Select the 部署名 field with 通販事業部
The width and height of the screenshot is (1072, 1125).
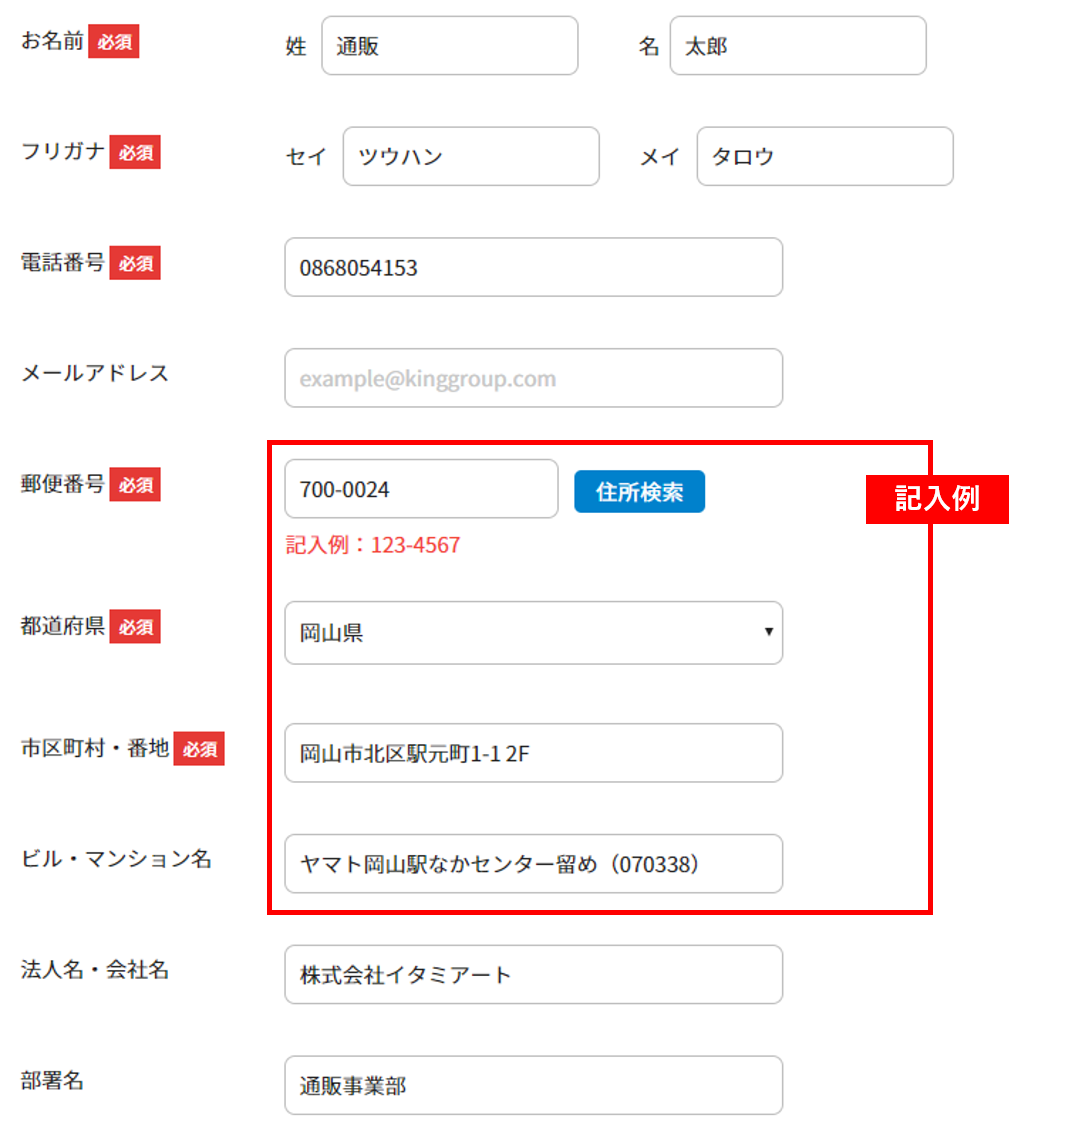[533, 1086]
